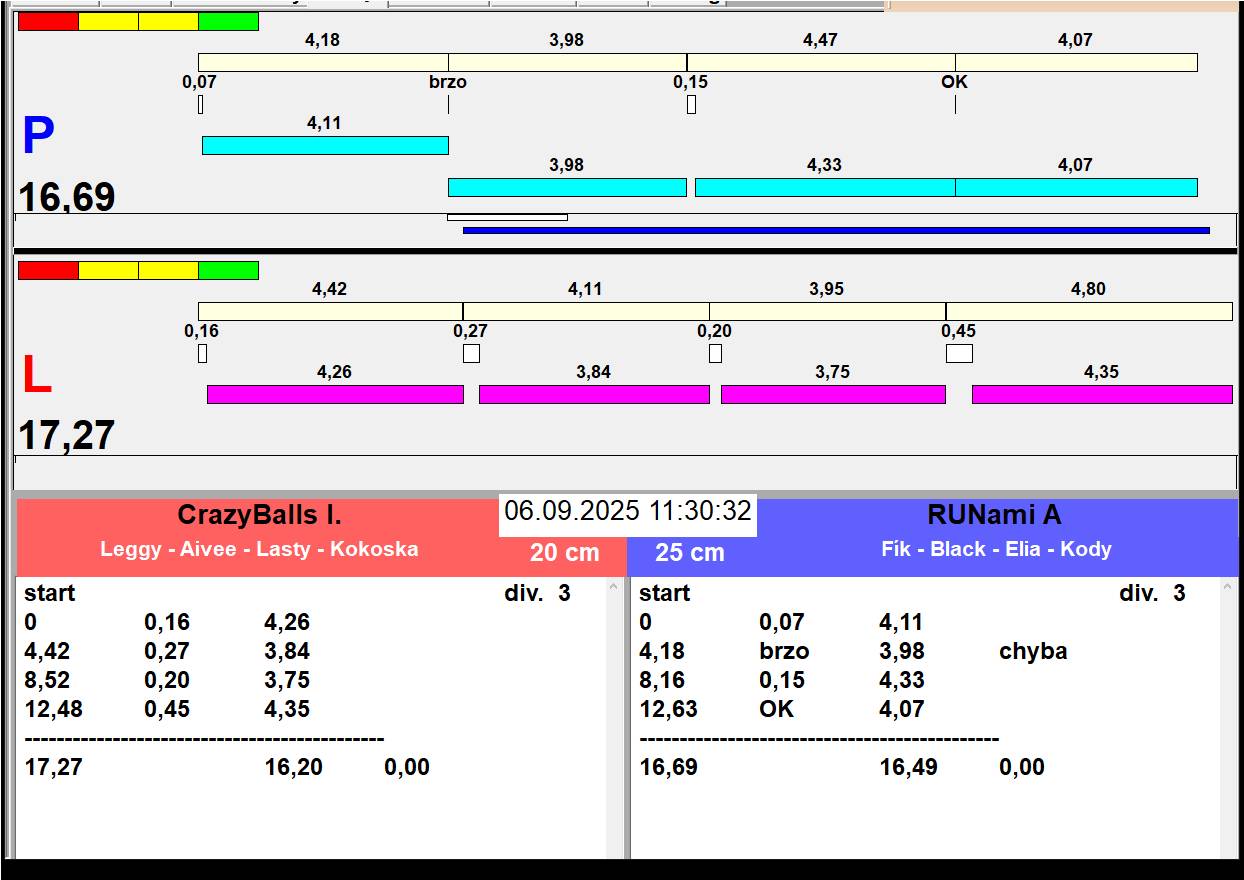Screen dimensions: 1244x880
Task: Click 'div. 3' in the CrazyBalls results panel
Action: (x=537, y=593)
